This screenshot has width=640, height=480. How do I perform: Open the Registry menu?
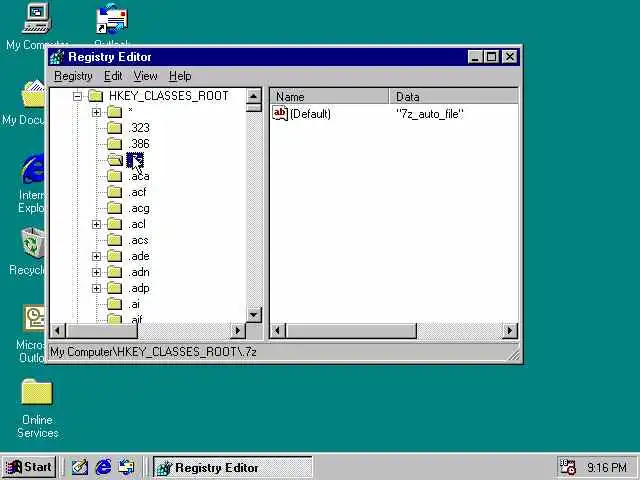[73, 76]
